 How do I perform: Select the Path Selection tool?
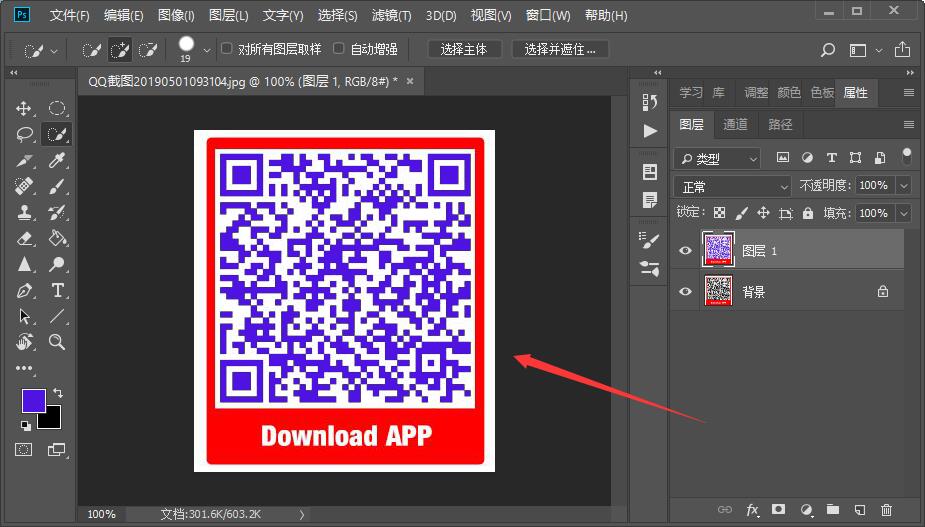pyautogui.click(x=24, y=316)
